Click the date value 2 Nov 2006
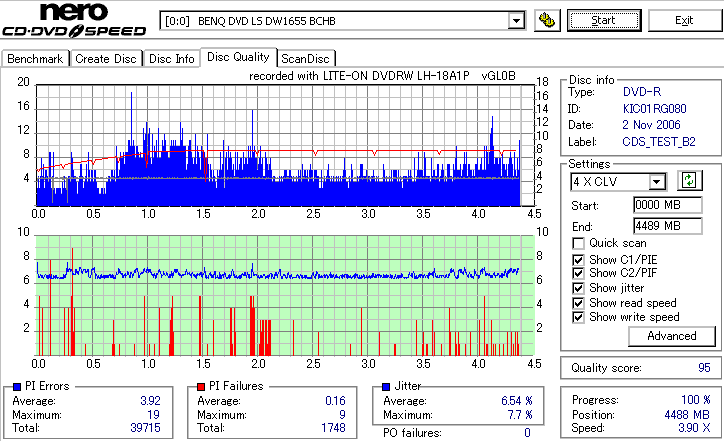Viewport: 724px width, 441px height. [651, 125]
